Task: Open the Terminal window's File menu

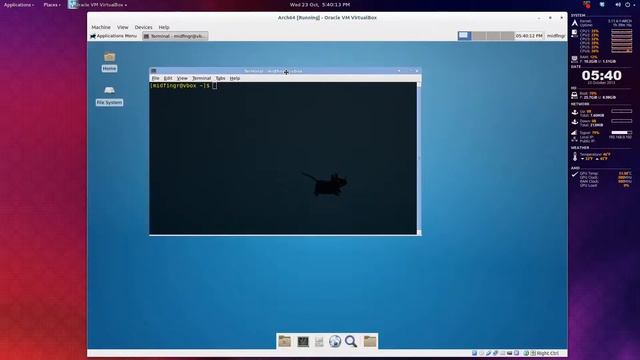Action: (156, 78)
